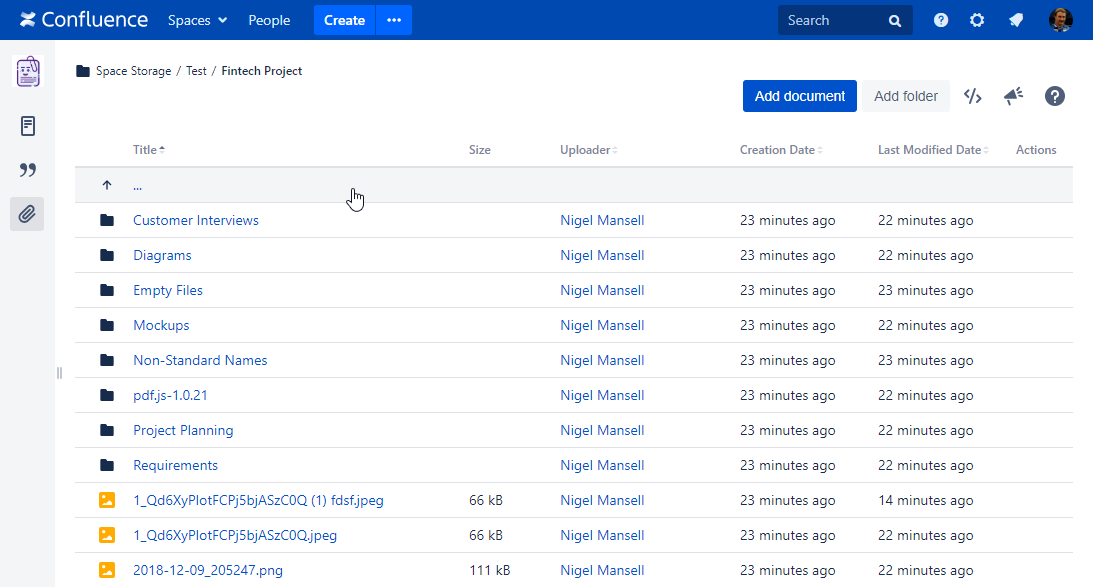Expand the Spaces dropdown menu
Image resolution: width=1093 pixels, height=587 pixels.
(x=197, y=20)
